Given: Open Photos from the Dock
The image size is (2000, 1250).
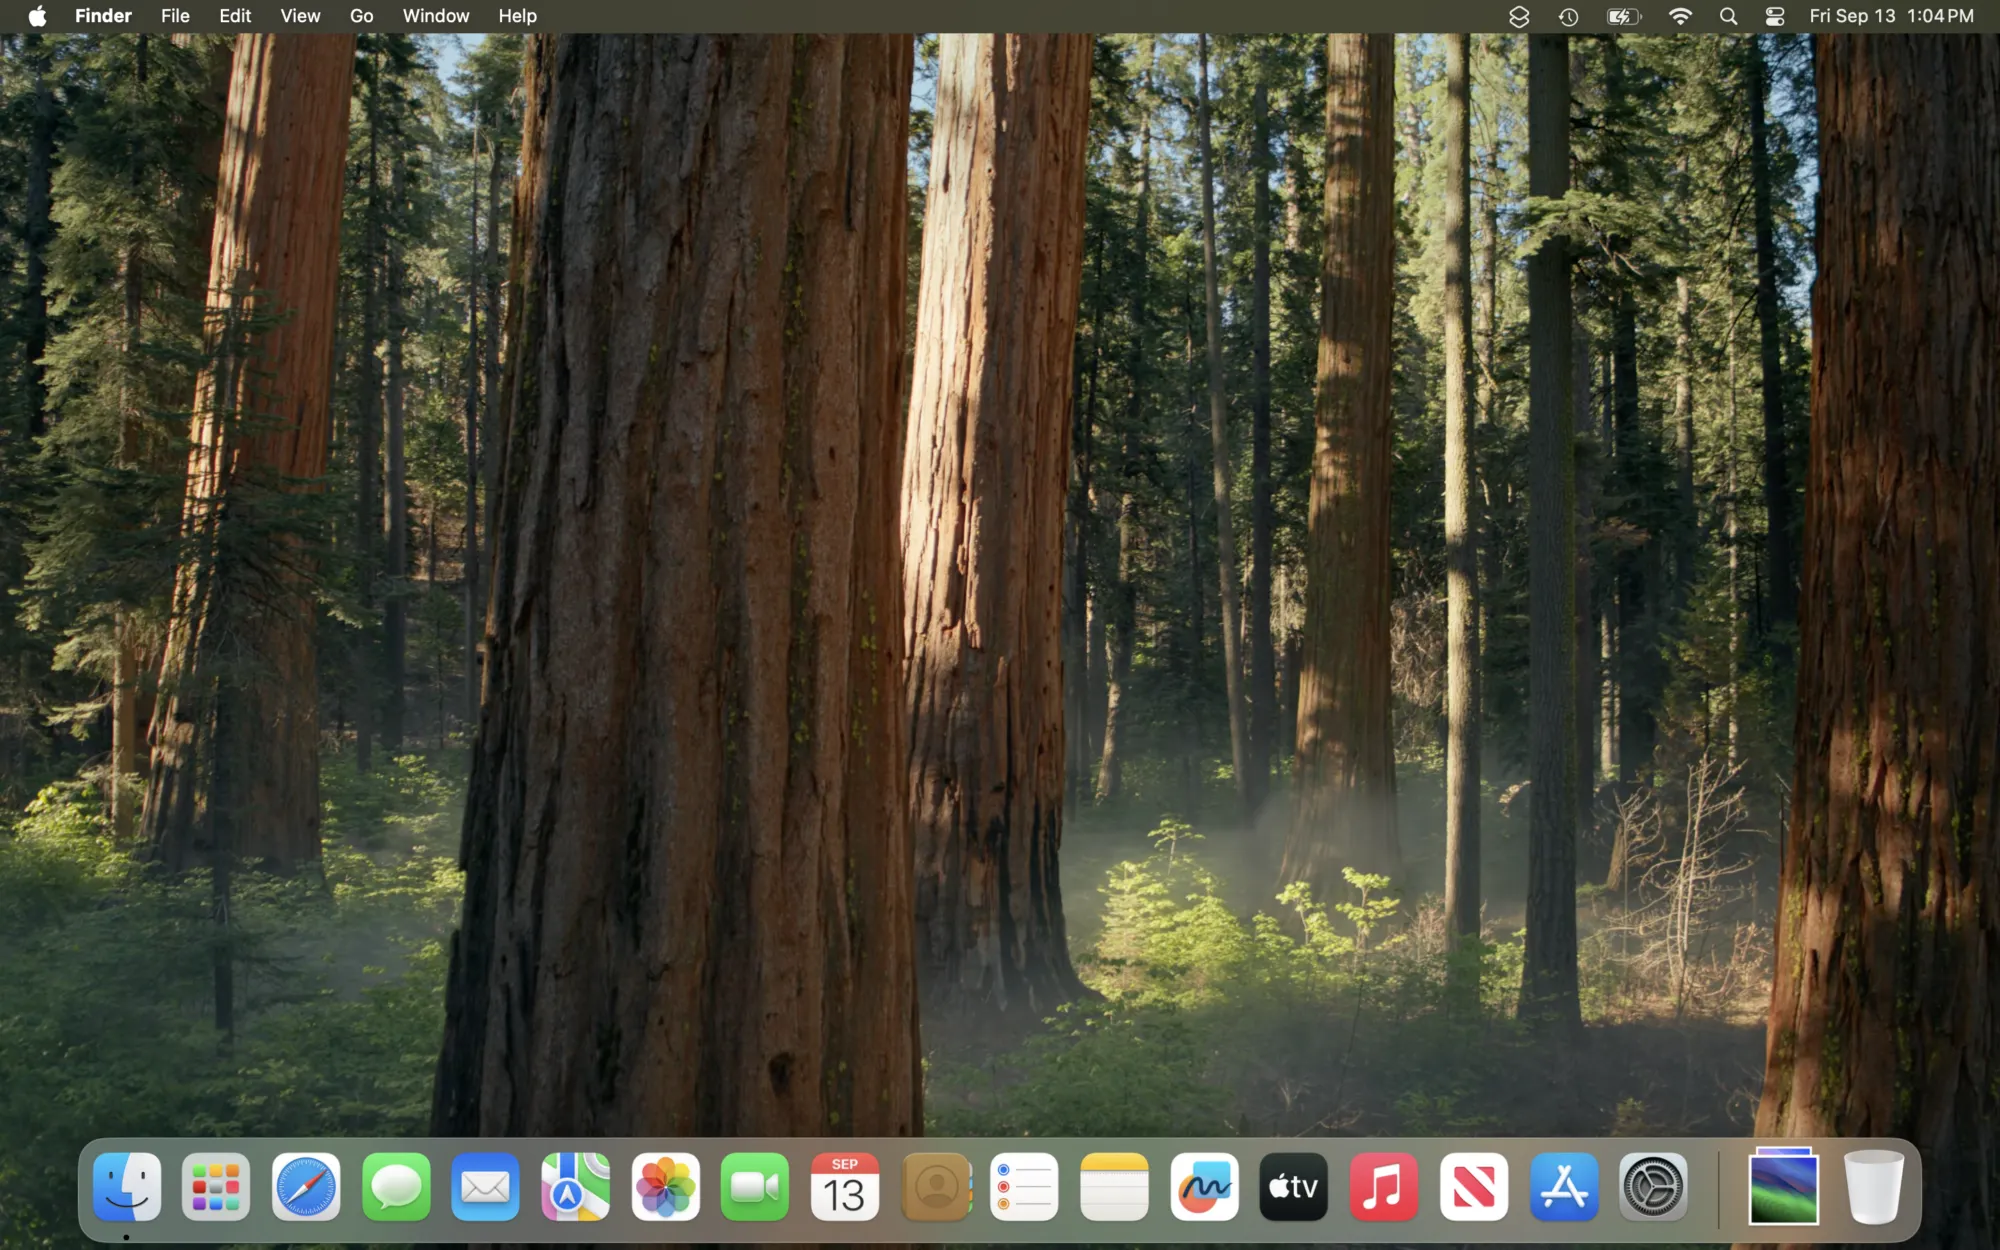Looking at the screenshot, I should [665, 1188].
